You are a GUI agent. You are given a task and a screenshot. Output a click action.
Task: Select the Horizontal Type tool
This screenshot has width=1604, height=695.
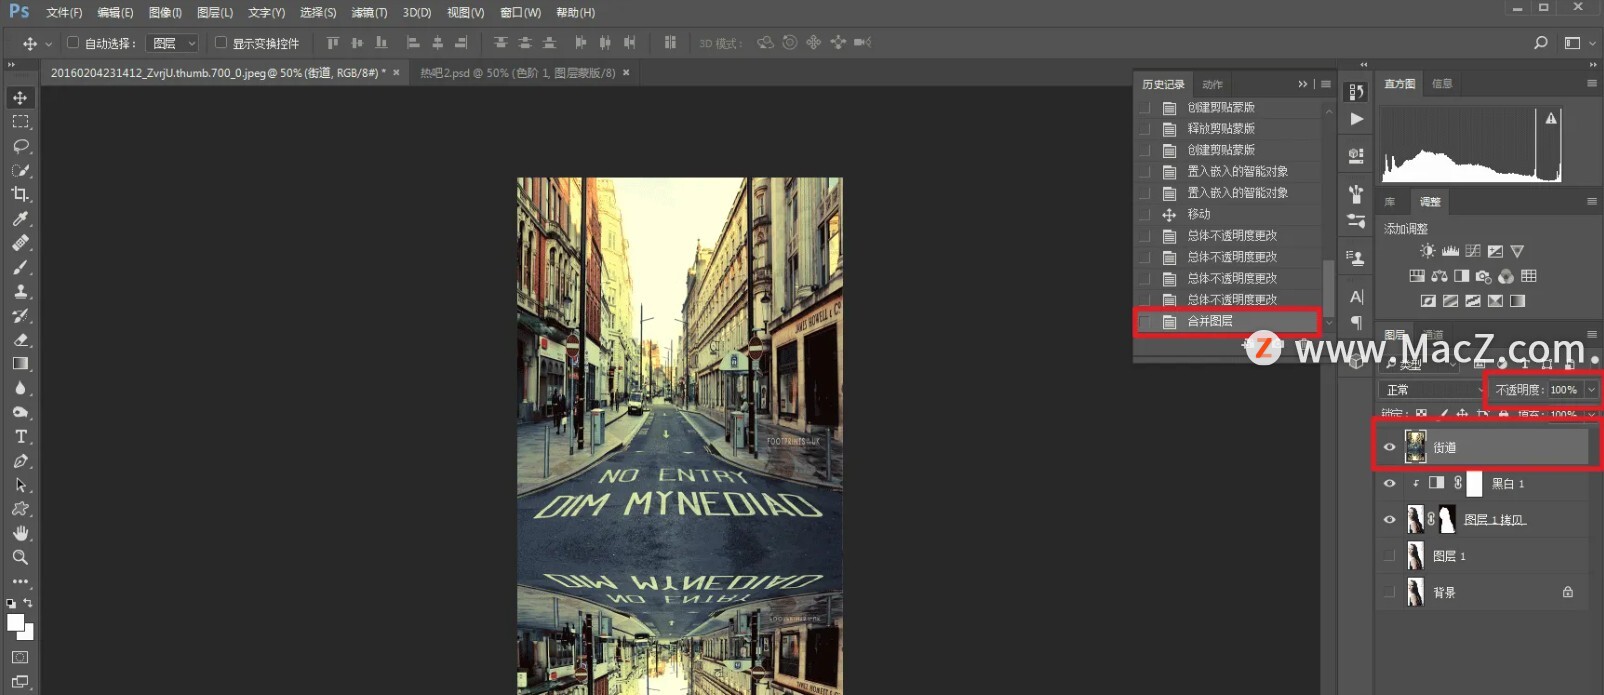(x=20, y=436)
